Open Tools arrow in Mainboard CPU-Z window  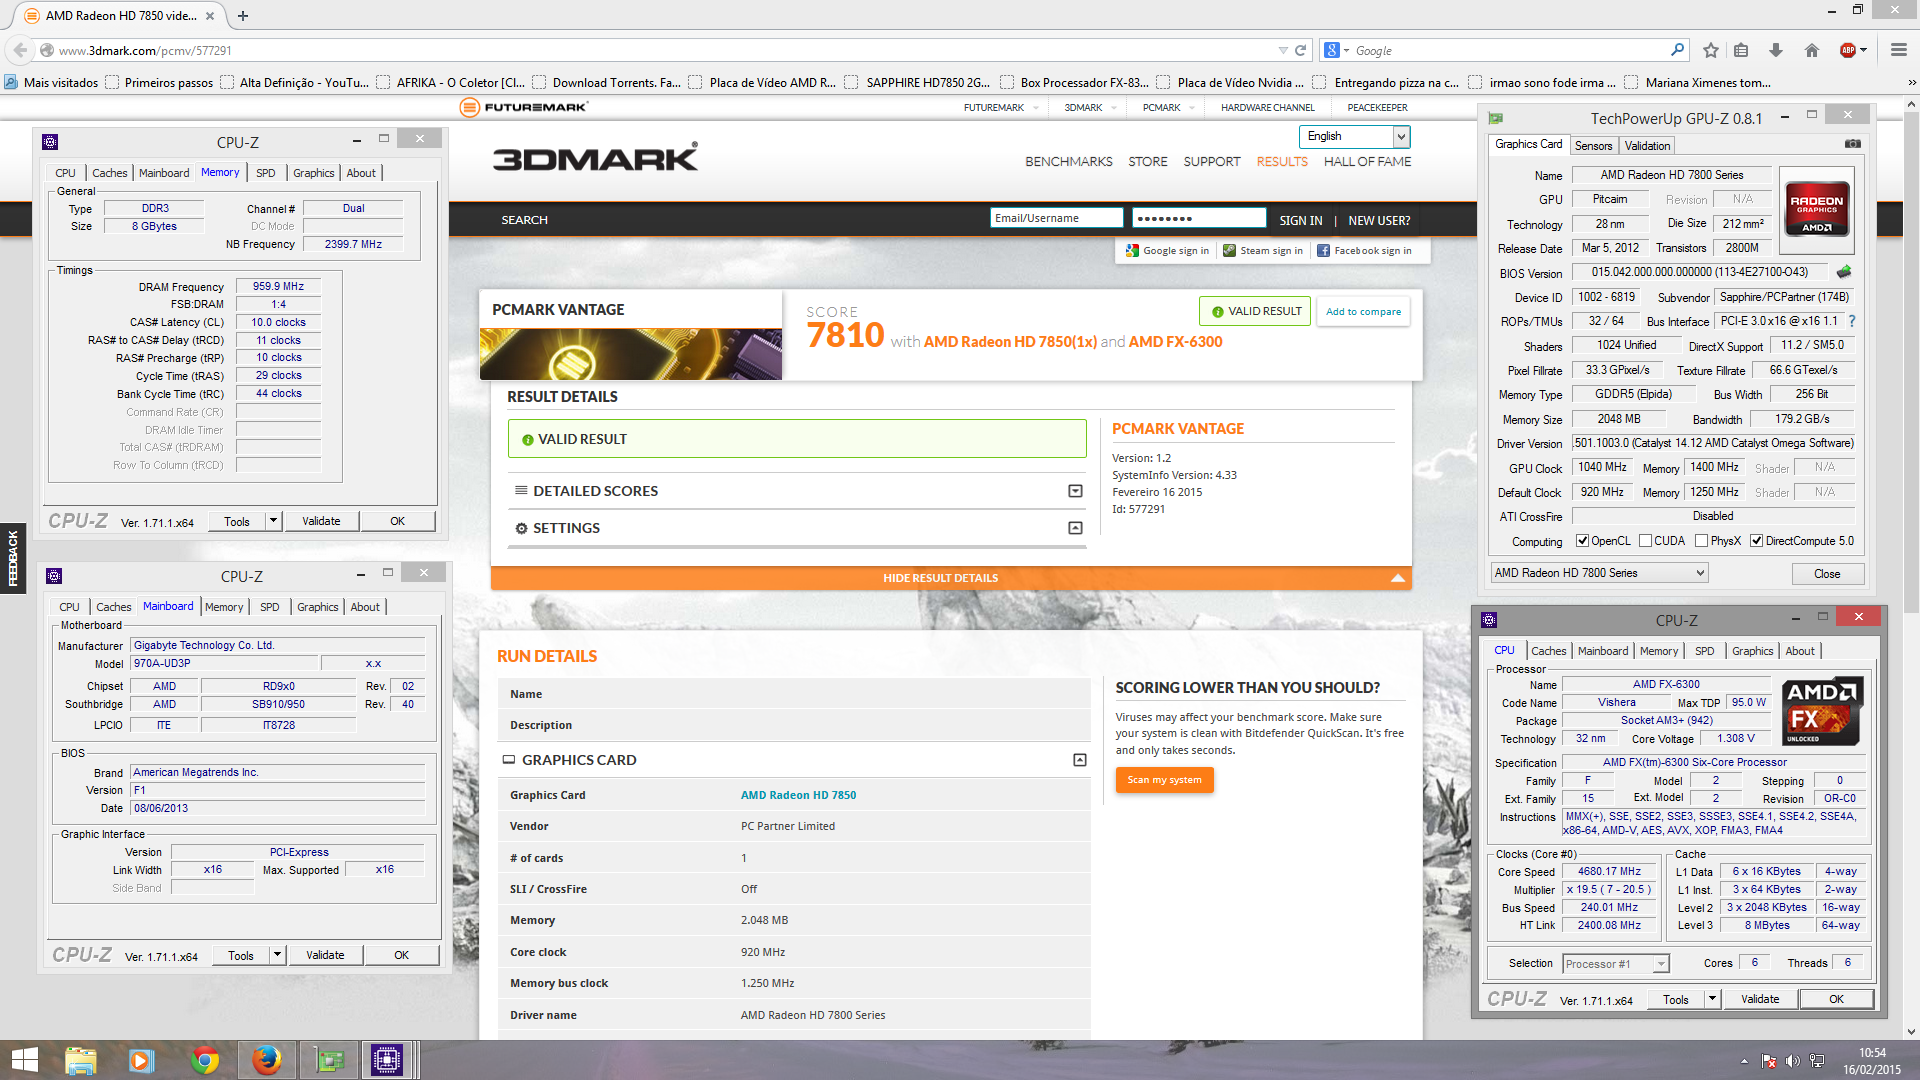pyautogui.click(x=277, y=955)
